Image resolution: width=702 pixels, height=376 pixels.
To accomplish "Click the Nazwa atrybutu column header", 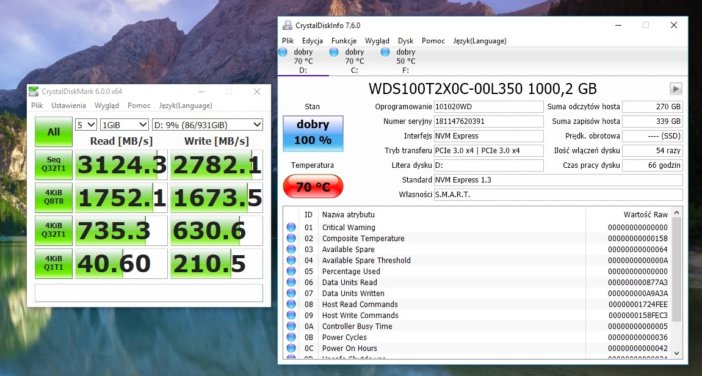I will 349,215.
